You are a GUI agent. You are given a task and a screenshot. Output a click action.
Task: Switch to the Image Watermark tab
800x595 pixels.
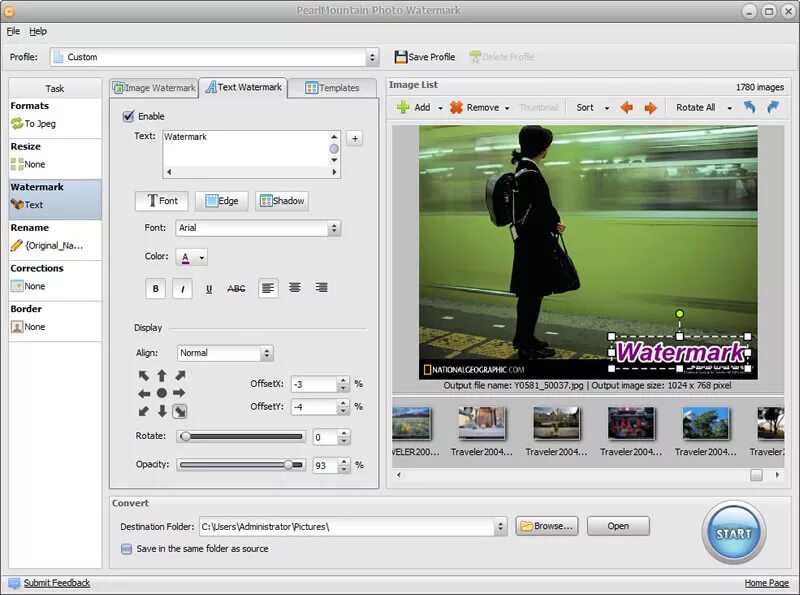click(154, 88)
